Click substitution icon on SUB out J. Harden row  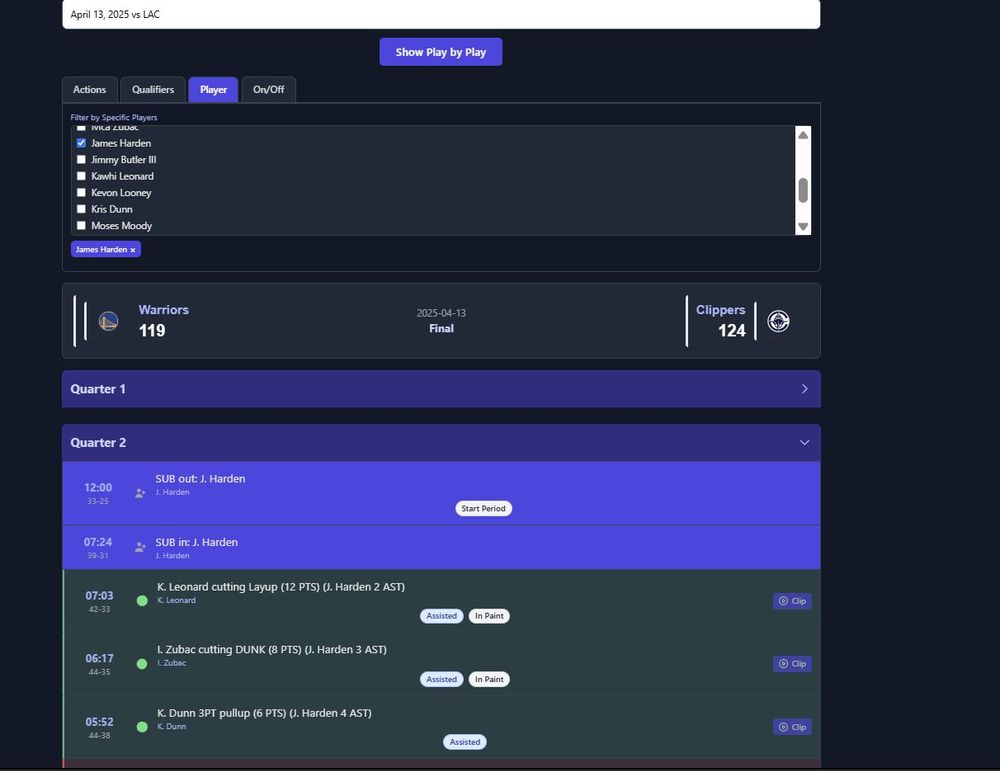[x=140, y=493]
